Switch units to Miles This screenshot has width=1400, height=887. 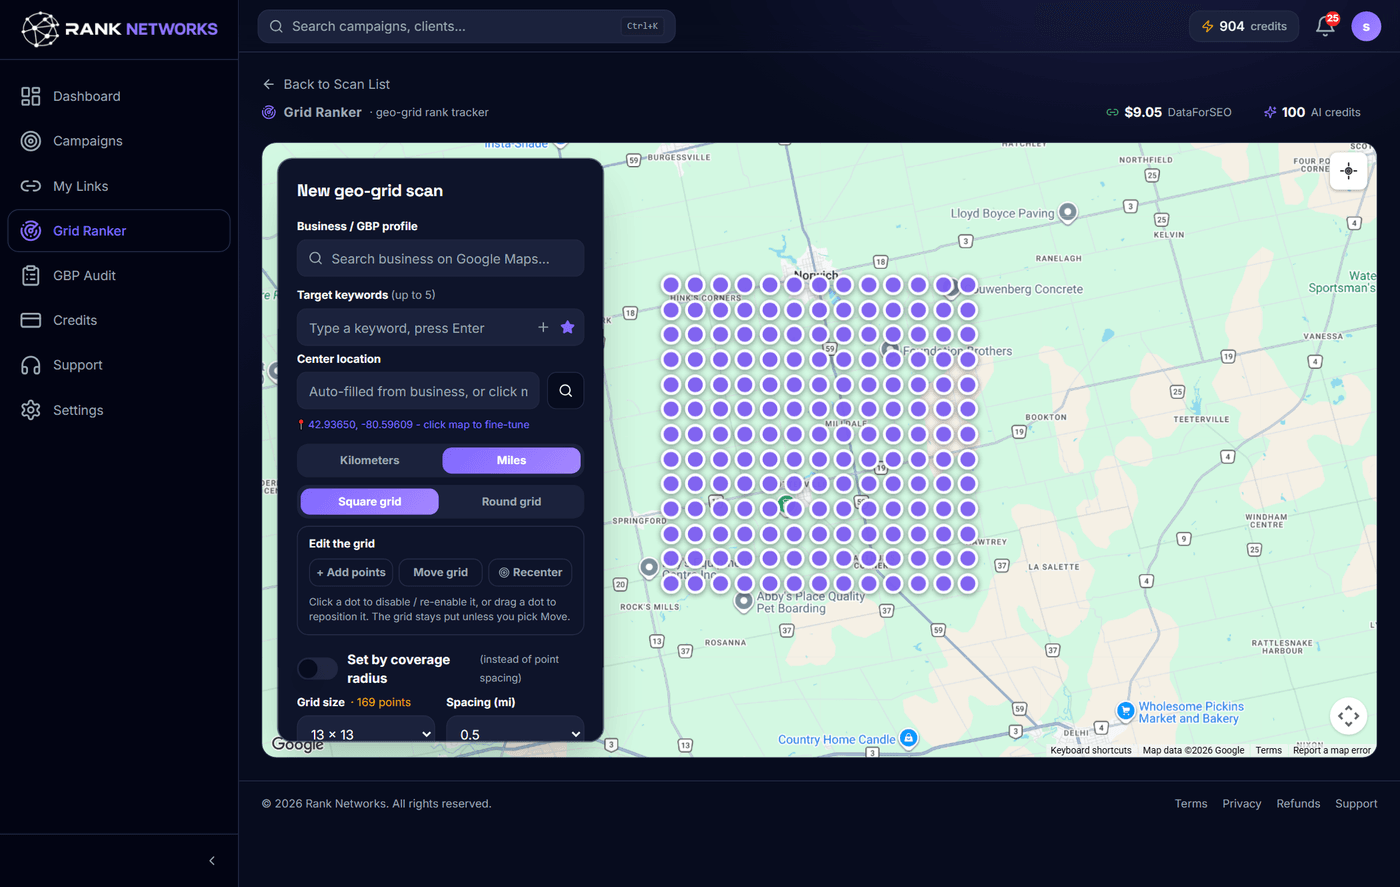click(x=511, y=460)
